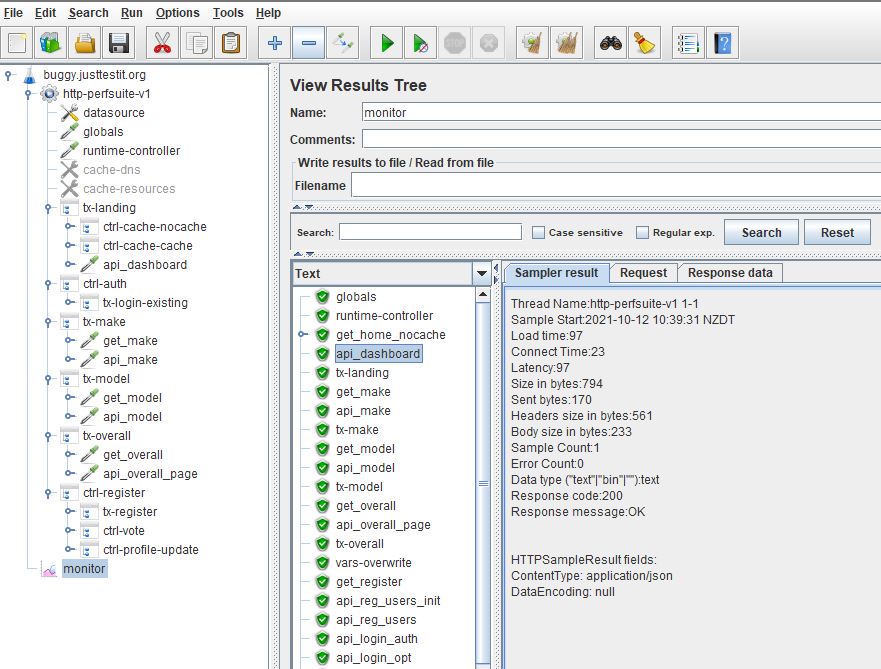Open the Options menu
881x669 pixels.
pyautogui.click(x=178, y=13)
